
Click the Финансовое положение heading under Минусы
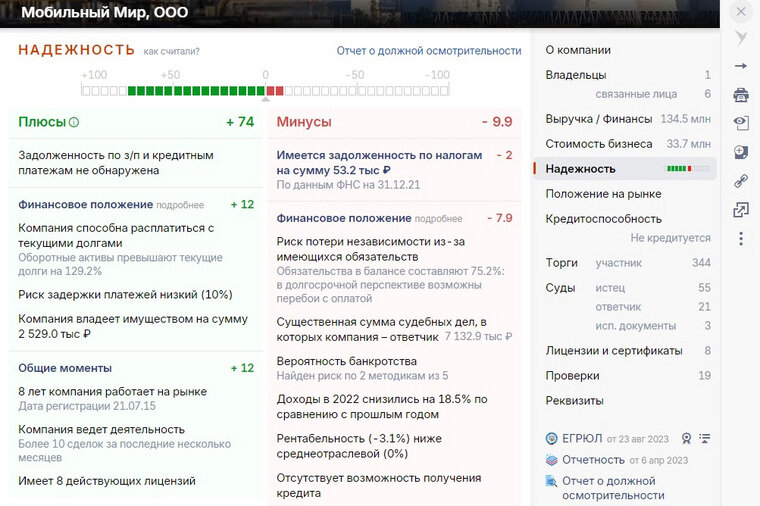pos(344,218)
